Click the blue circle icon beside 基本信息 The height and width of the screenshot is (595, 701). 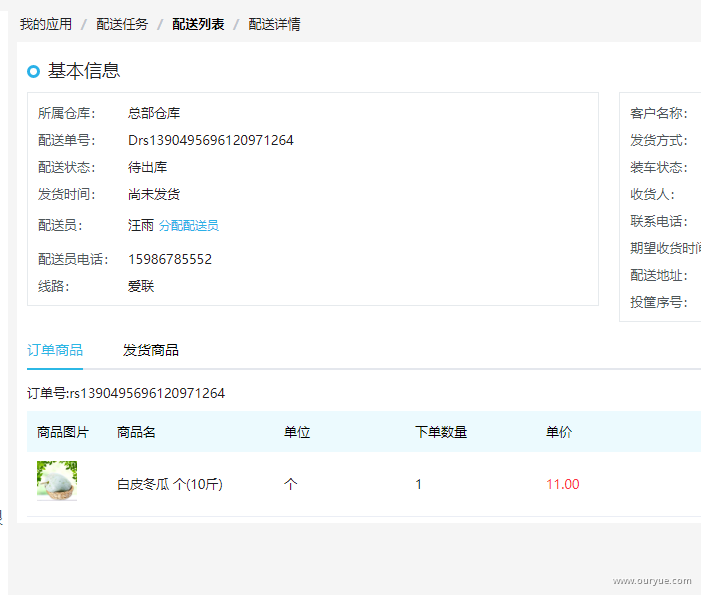point(34,72)
